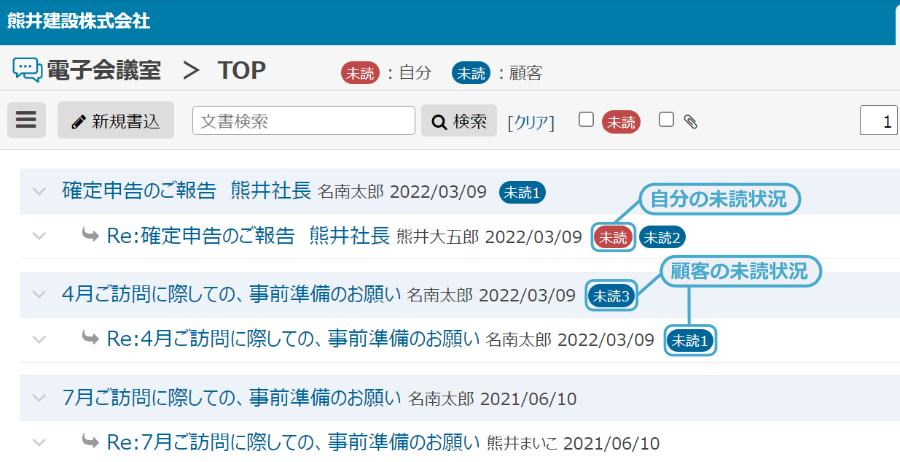Screen dimensions: 900x462
Task: Collapse the 4月ご訪問に際しての thread chevron
Action: (x=39, y=295)
